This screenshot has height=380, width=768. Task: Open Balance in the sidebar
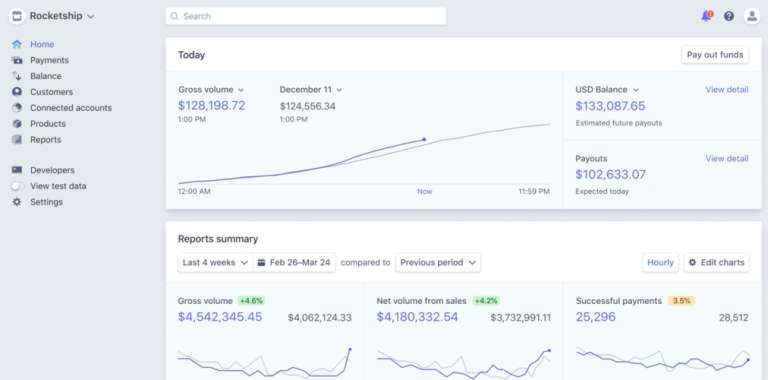pos(46,76)
